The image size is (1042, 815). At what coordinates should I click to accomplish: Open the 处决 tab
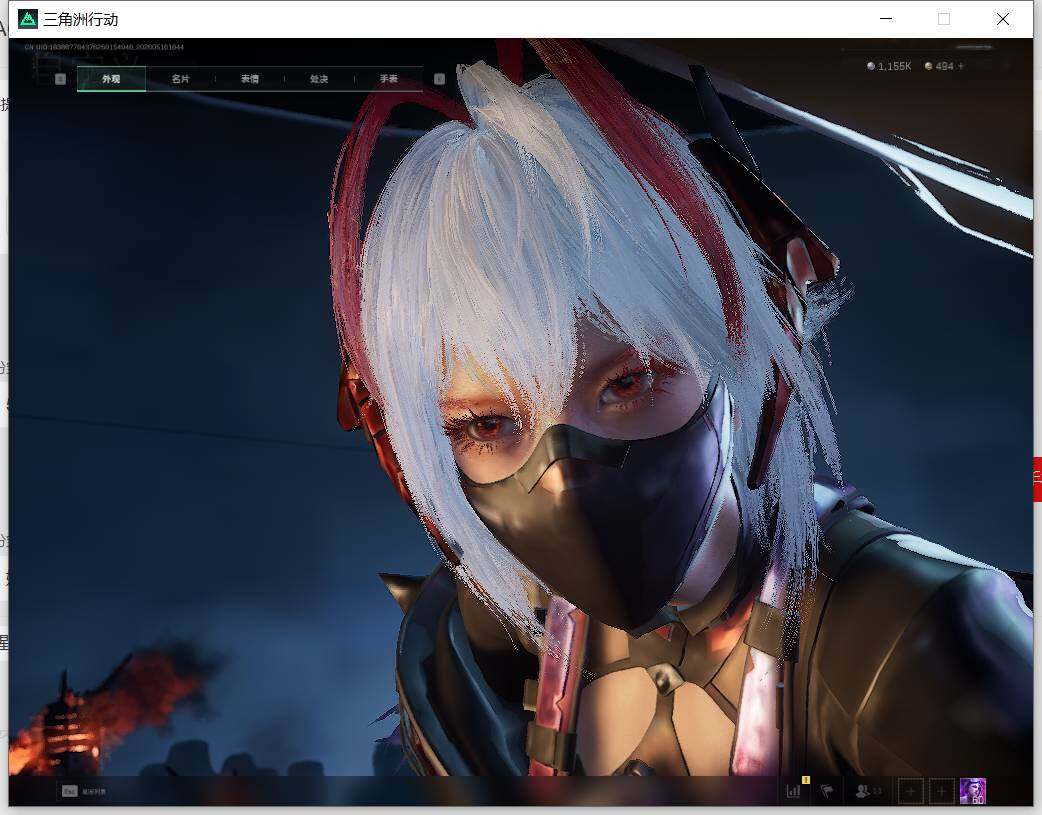click(x=318, y=78)
